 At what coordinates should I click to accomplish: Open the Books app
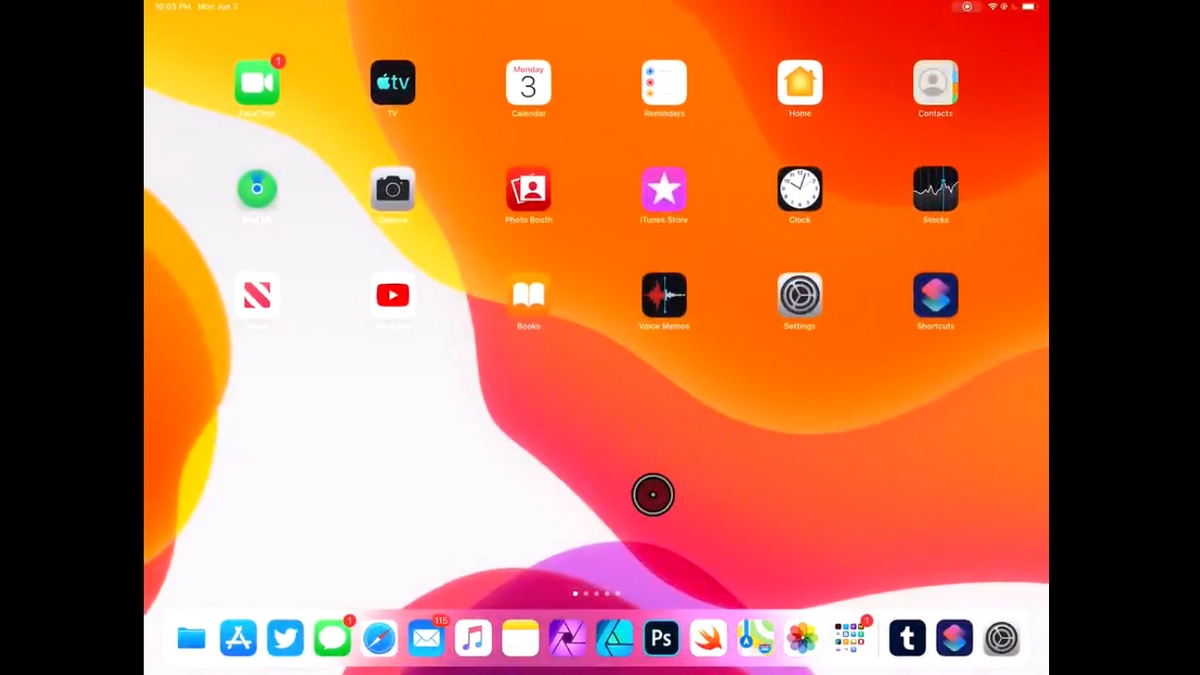coord(528,295)
